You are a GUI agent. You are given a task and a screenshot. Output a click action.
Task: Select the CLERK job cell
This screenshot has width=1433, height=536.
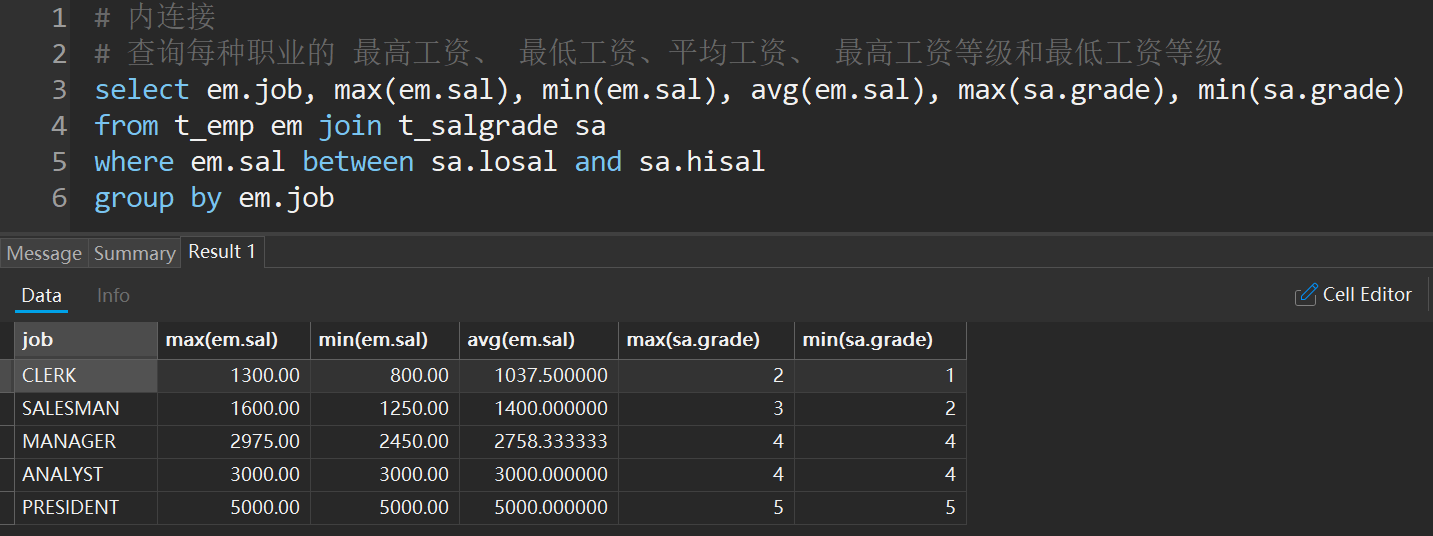86,375
